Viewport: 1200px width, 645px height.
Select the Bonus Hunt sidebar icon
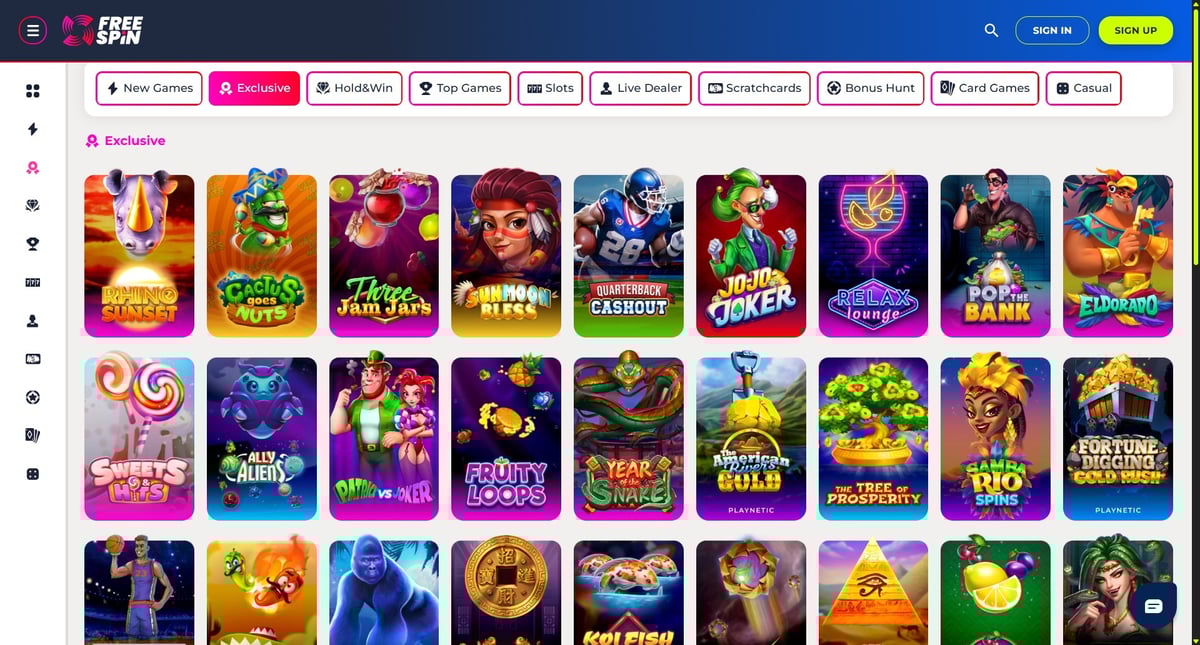(x=33, y=397)
